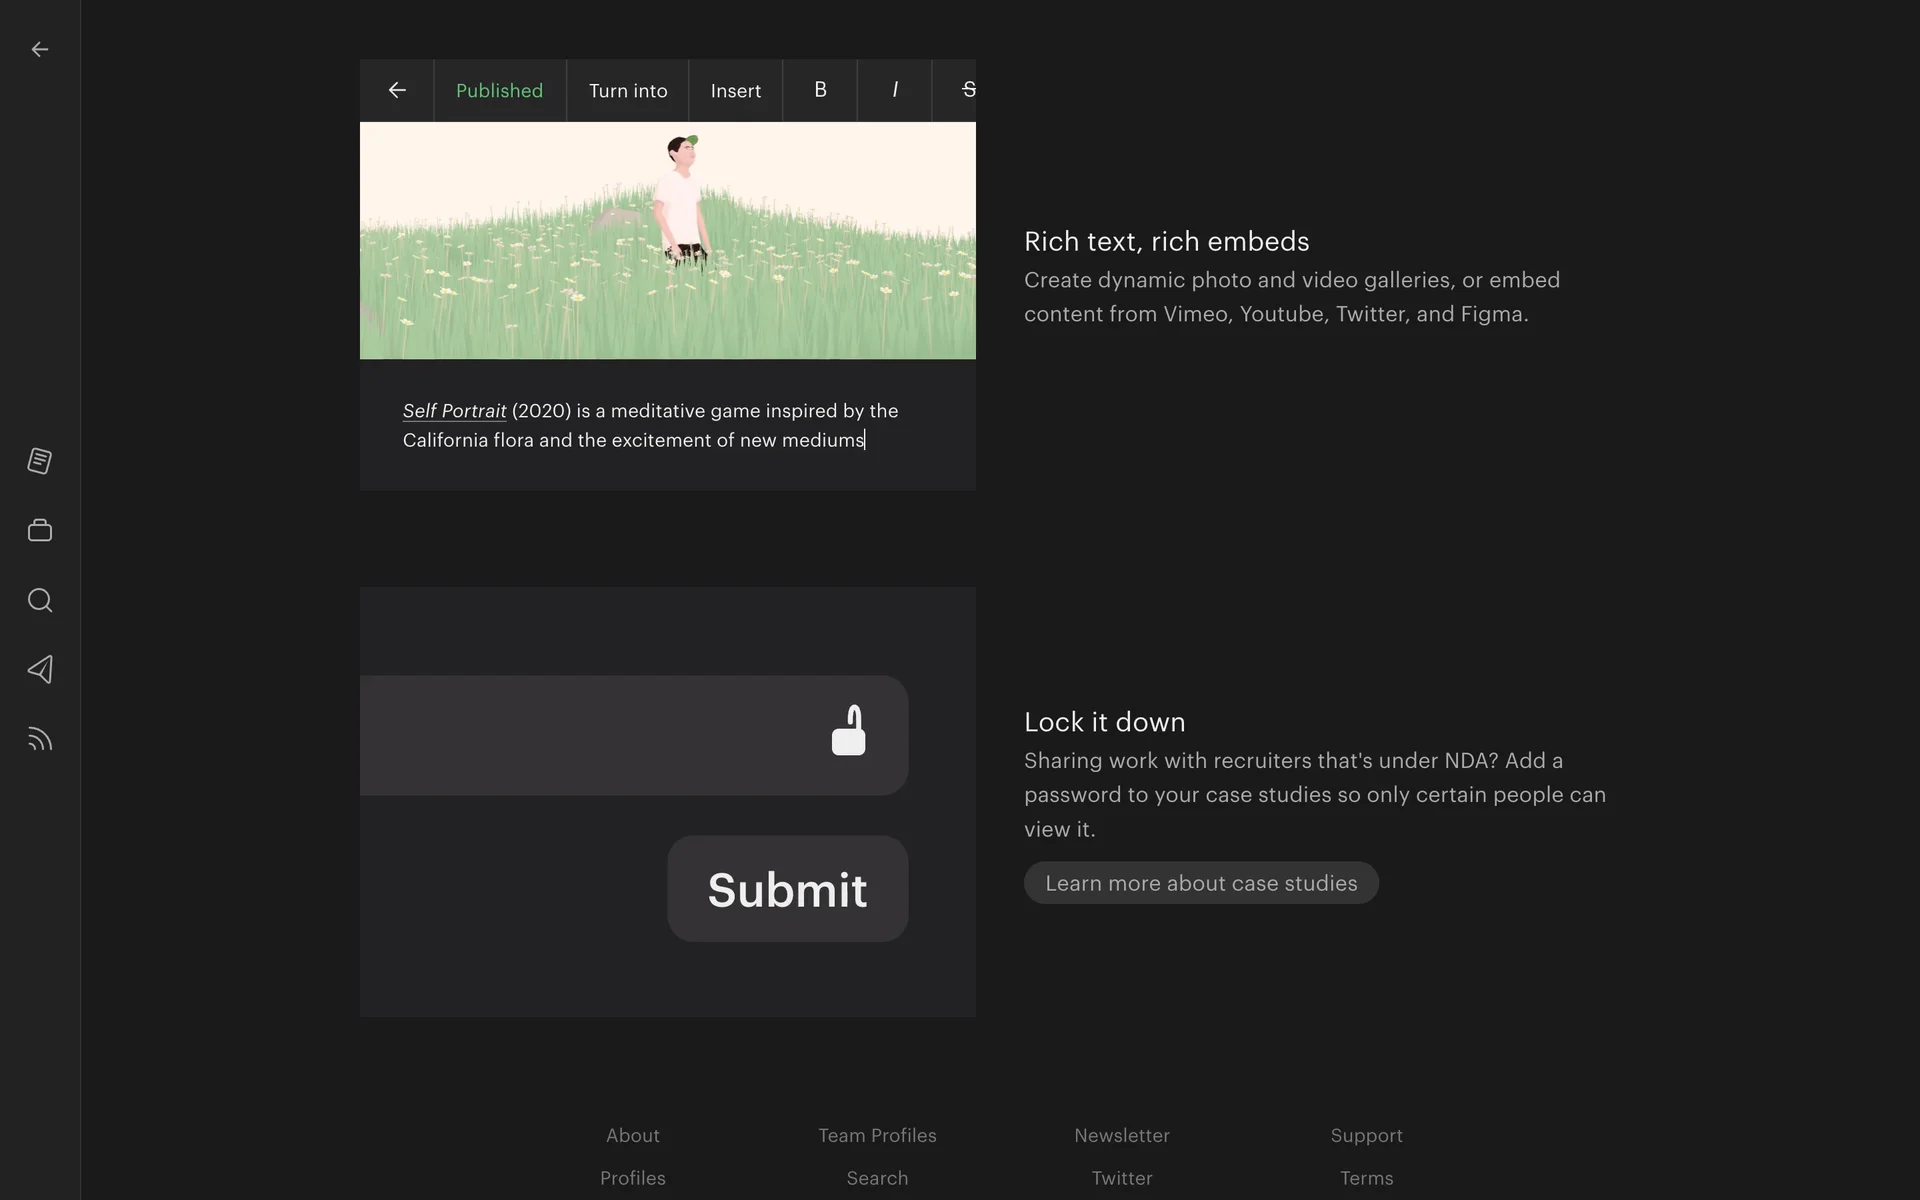Viewport: 1920px width, 1200px height.
Task: Click the editor toolbar back arrow
Action: (397, 90)
